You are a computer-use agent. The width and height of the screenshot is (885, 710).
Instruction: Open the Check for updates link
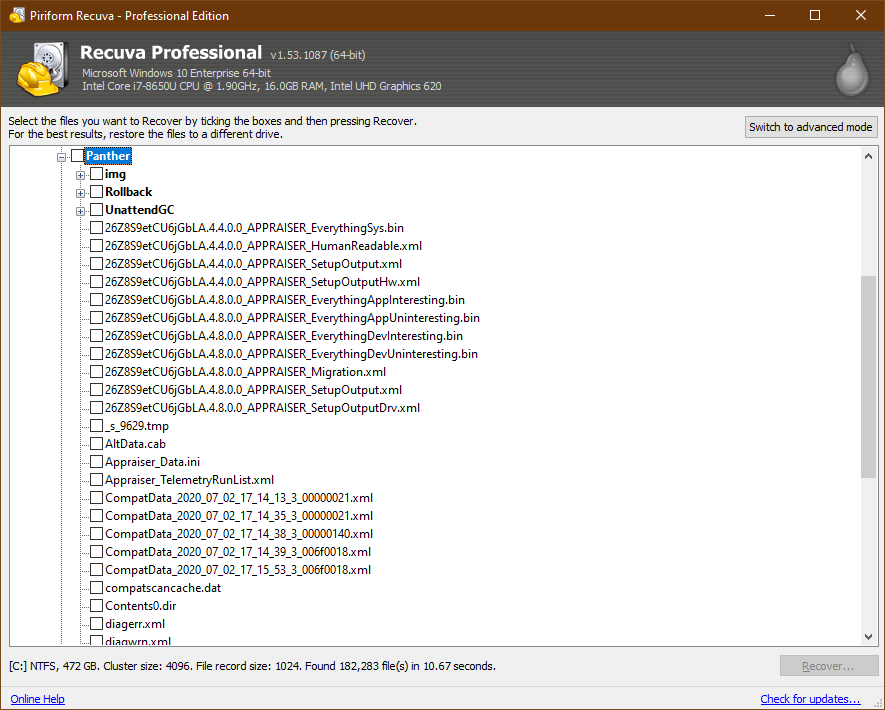coord(810,699)
